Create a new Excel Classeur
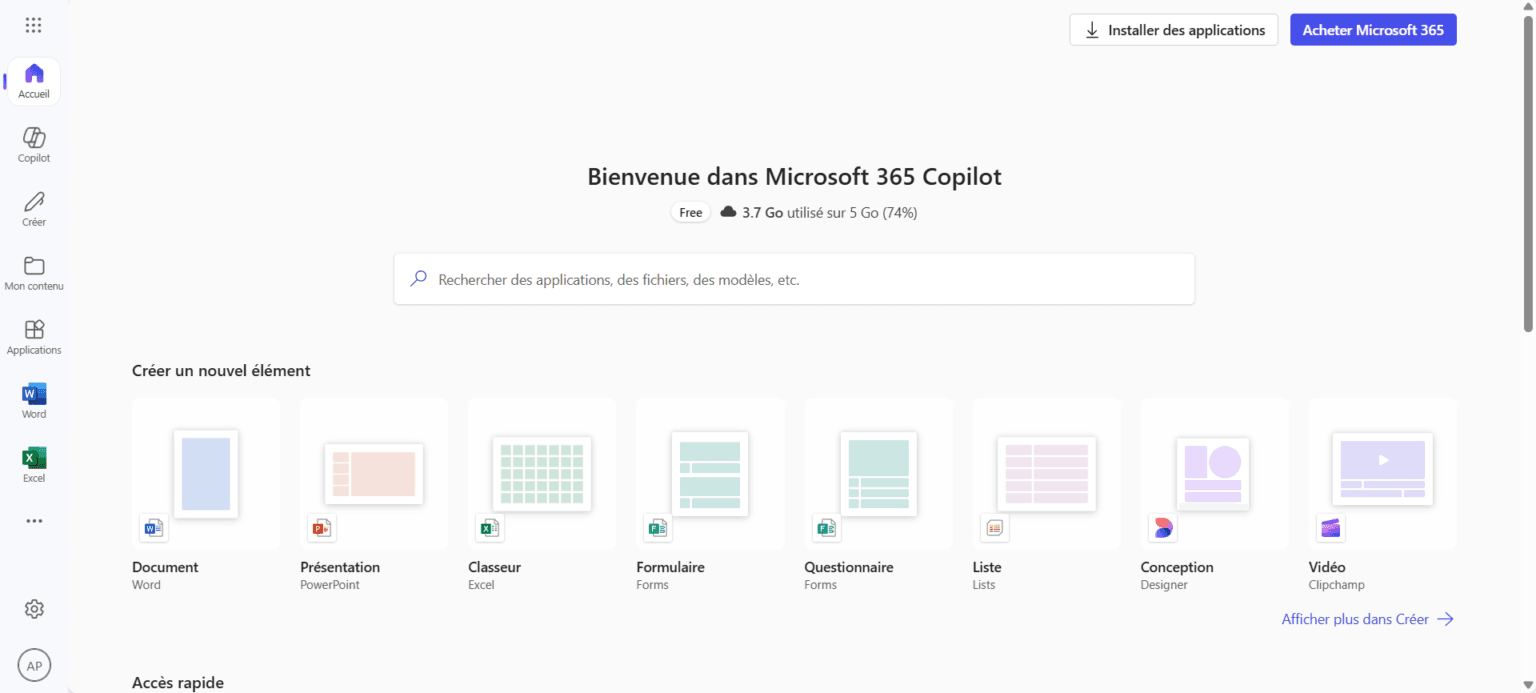This screenshot has height=693, width=1536. point(541,474)
